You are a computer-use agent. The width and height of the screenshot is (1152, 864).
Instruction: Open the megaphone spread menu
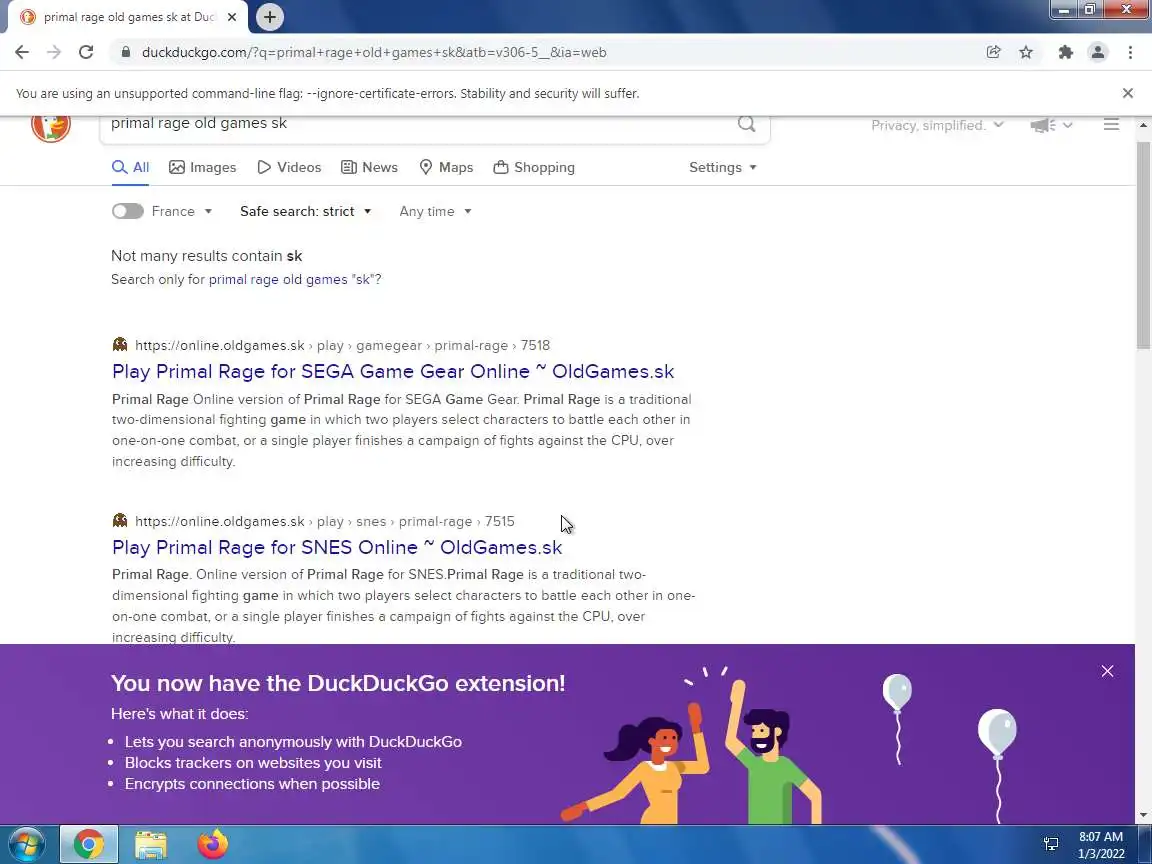(1051, 126)
